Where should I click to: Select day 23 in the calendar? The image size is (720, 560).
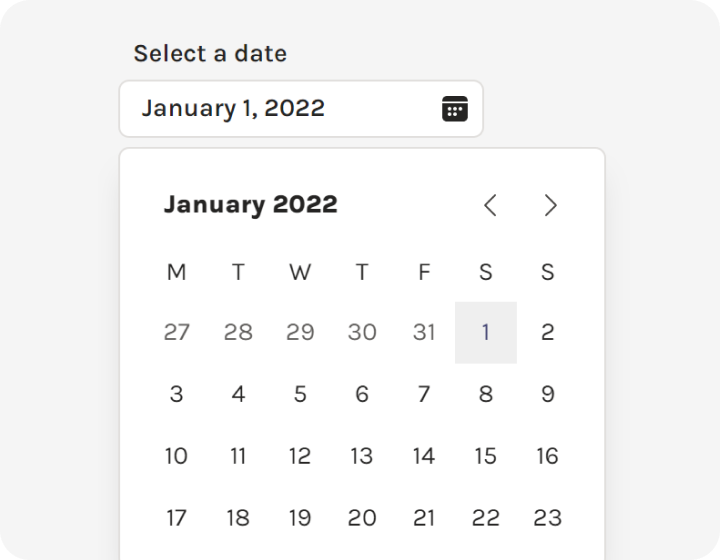pyautogui.click(x=547, y=518)
